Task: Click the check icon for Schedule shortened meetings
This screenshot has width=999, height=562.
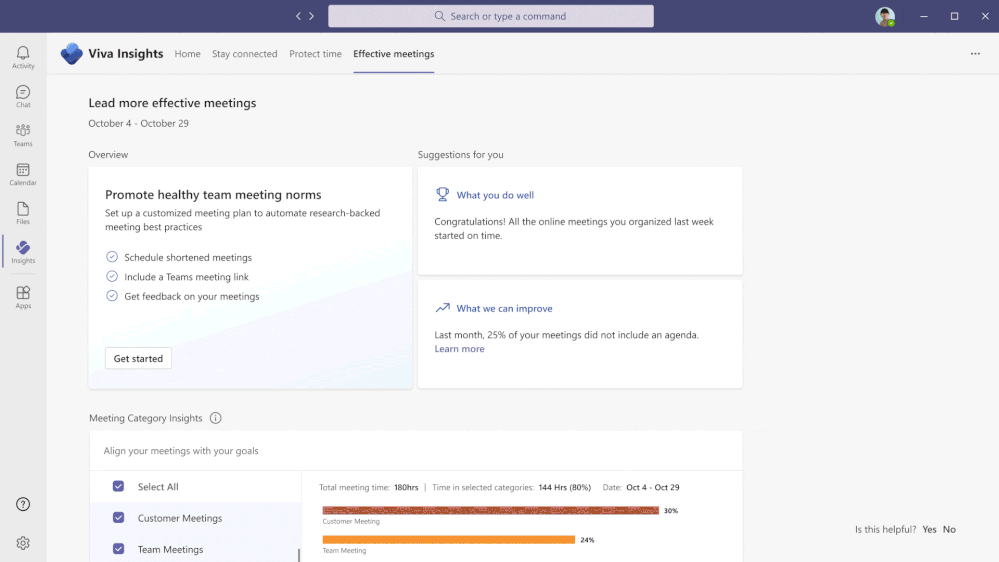Action: click(112, 257)
